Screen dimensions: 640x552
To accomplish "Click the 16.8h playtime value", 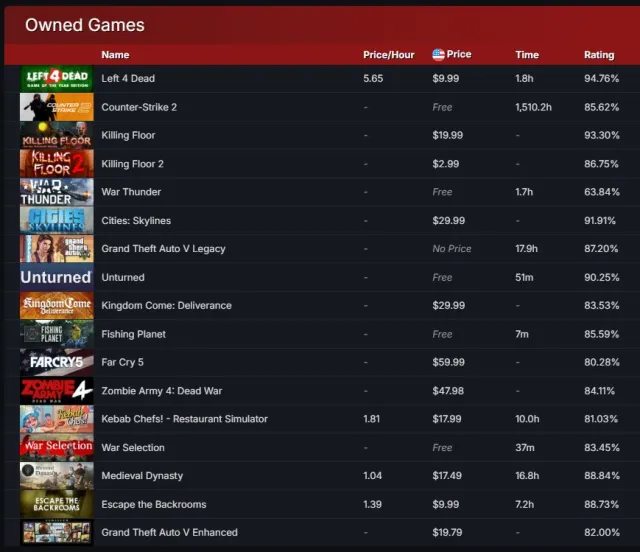I will 527,476.
